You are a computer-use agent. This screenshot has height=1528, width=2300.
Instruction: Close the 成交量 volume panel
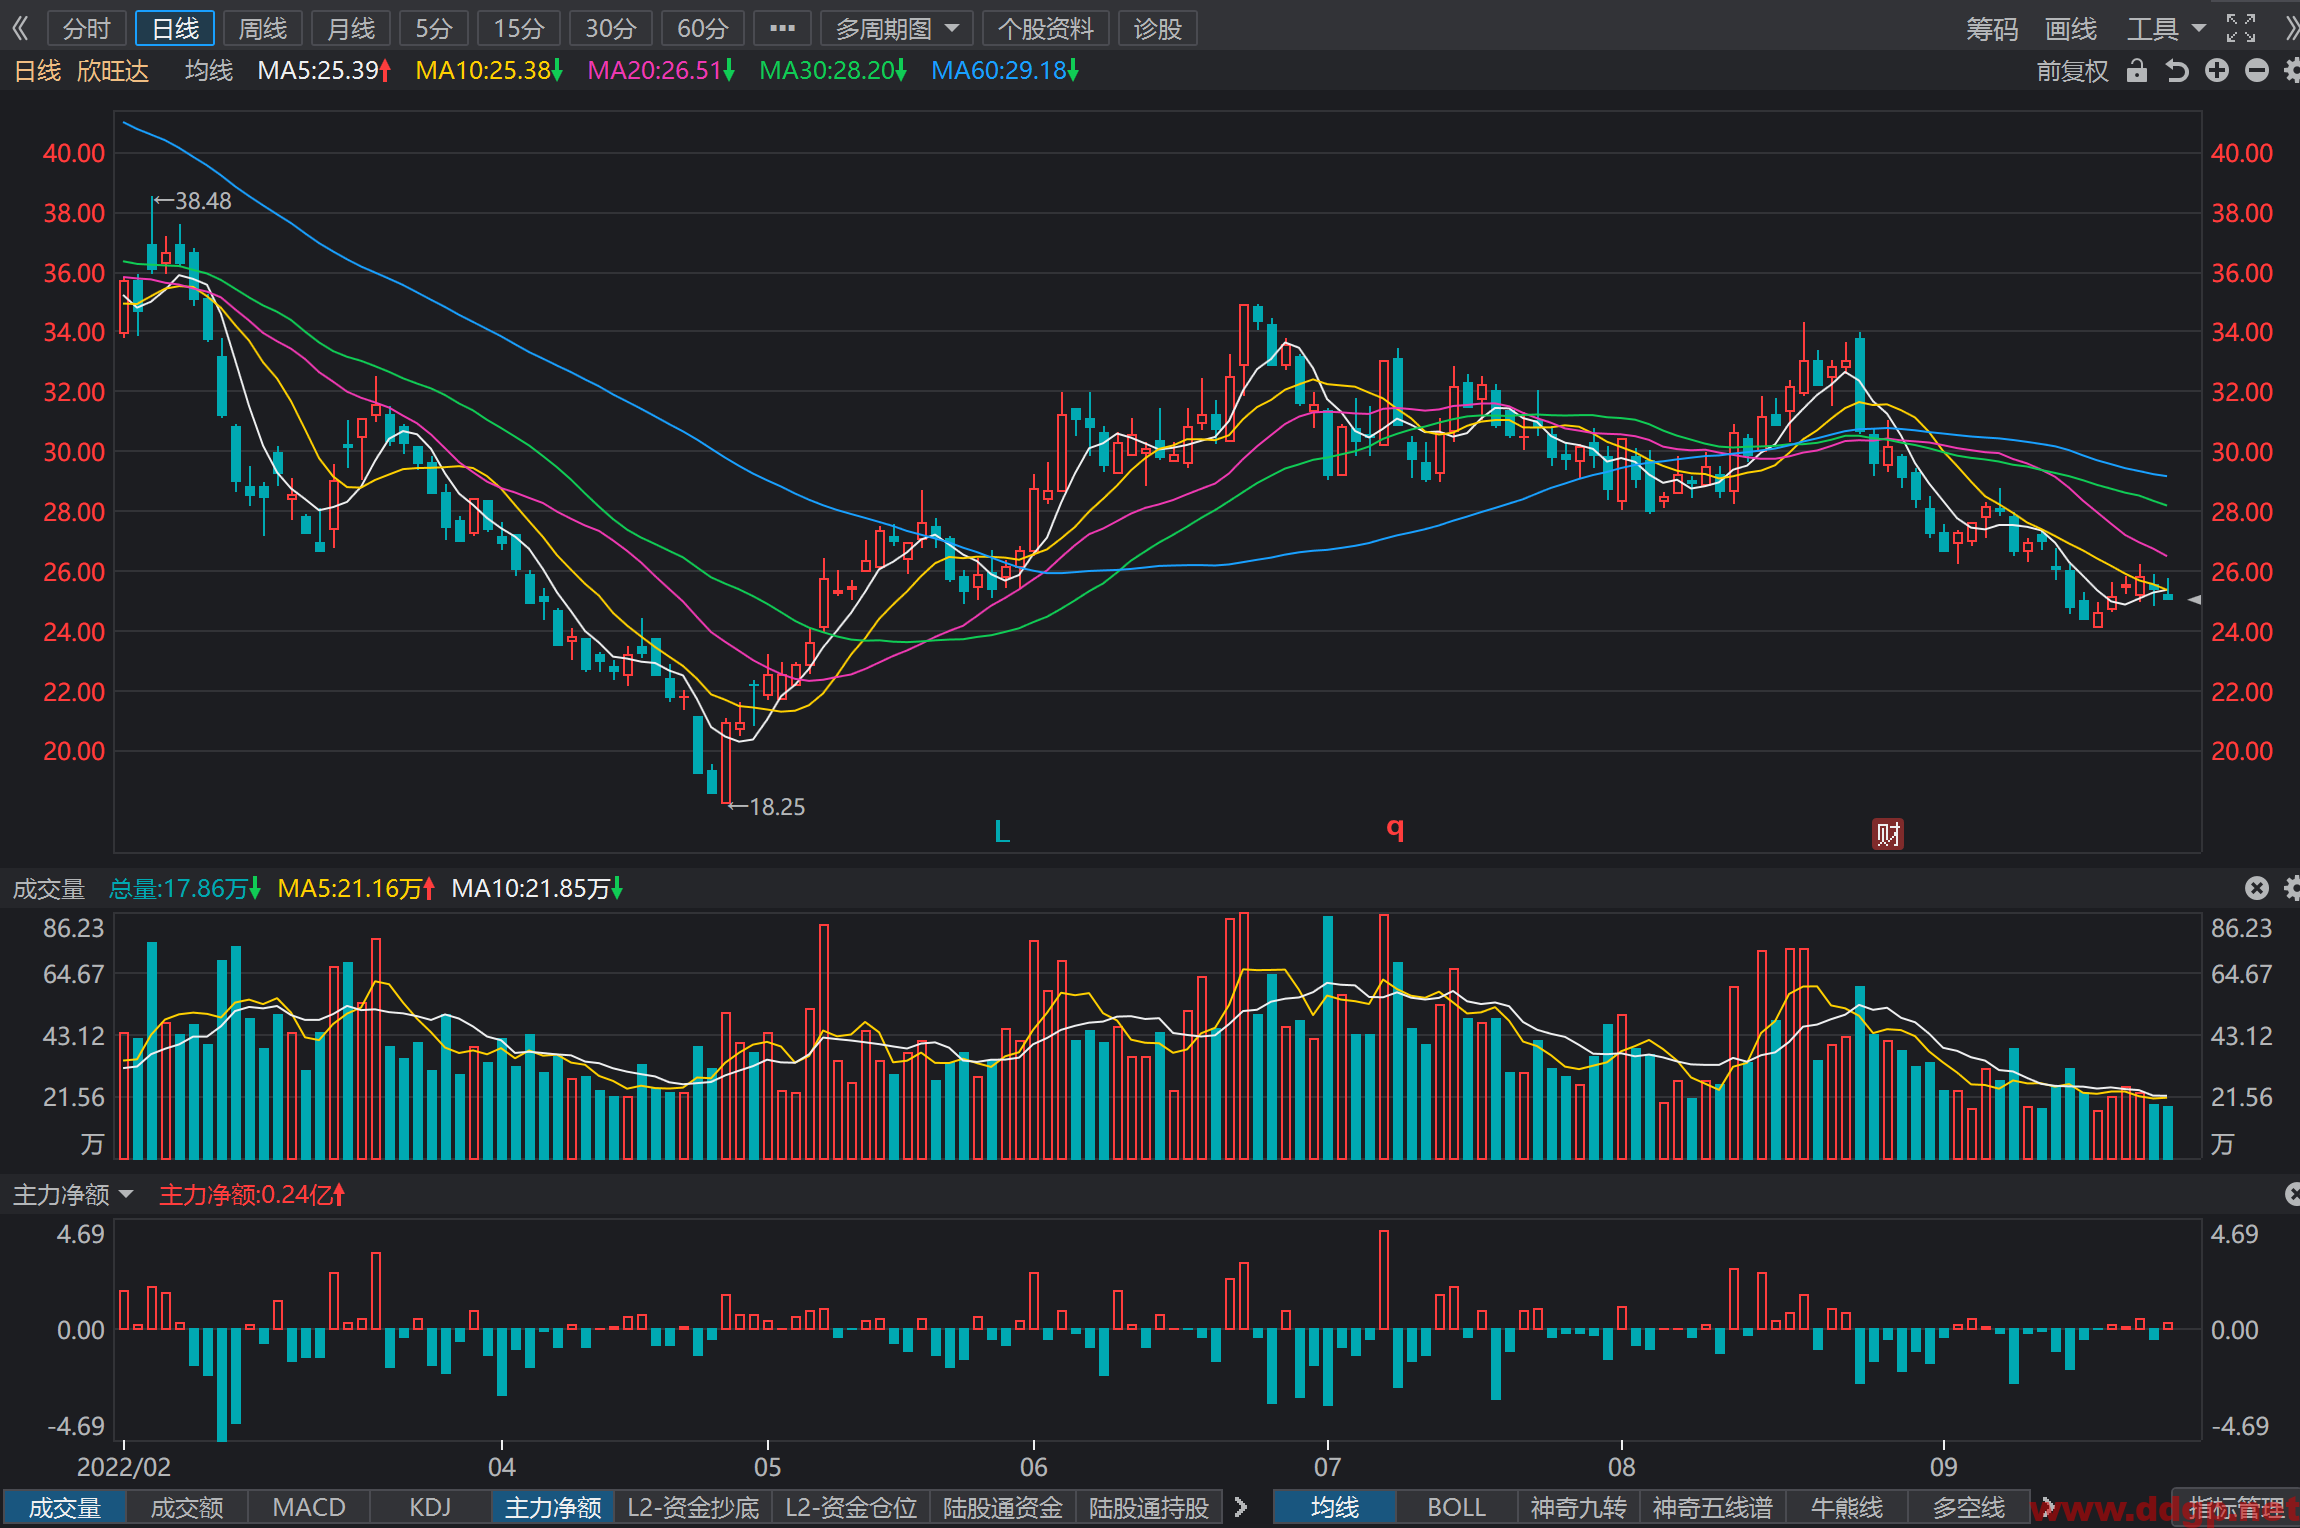(x=2257, y=888)
